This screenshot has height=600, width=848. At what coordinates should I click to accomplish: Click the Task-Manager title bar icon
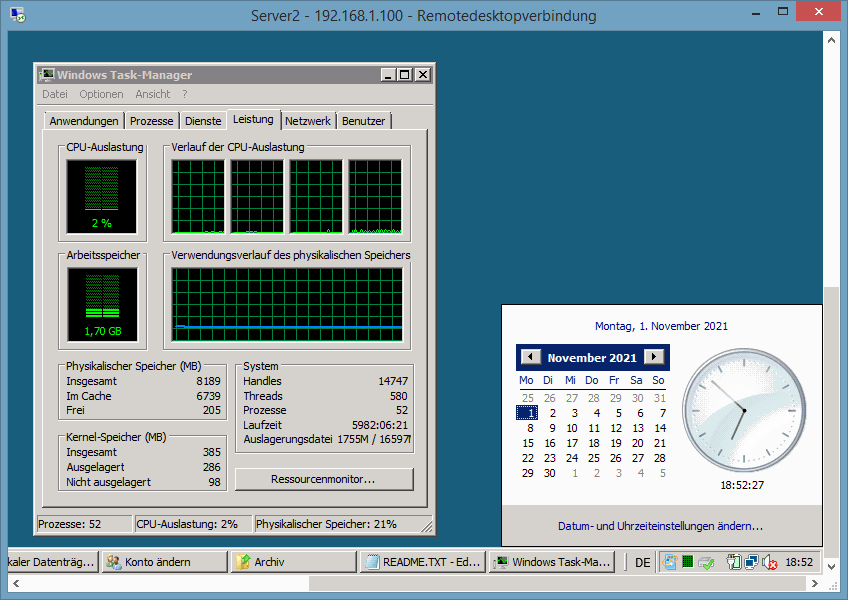click(x=48, y=75)
